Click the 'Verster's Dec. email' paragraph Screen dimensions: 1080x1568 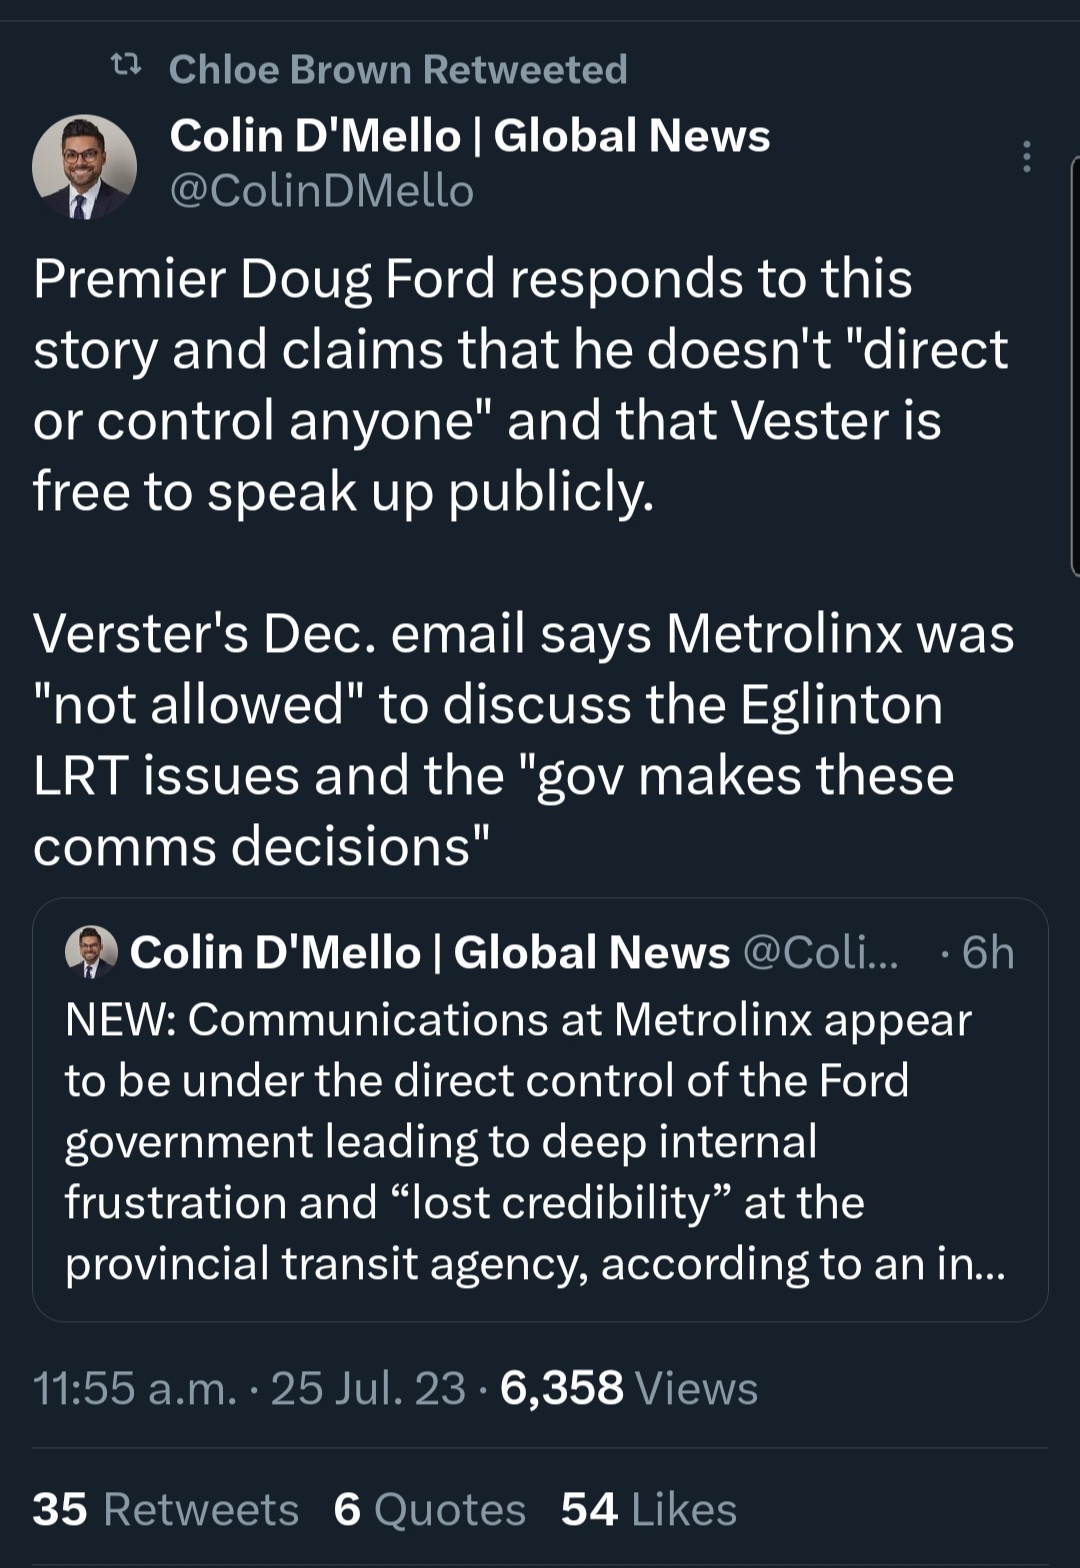[523, 740]
